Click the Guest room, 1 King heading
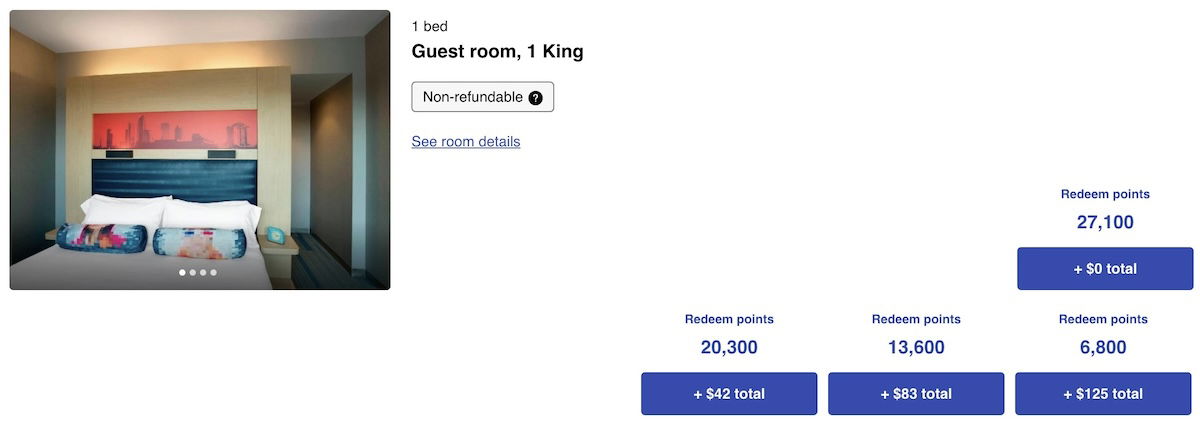Screen dimensions: 1200x422 point(497,52)
